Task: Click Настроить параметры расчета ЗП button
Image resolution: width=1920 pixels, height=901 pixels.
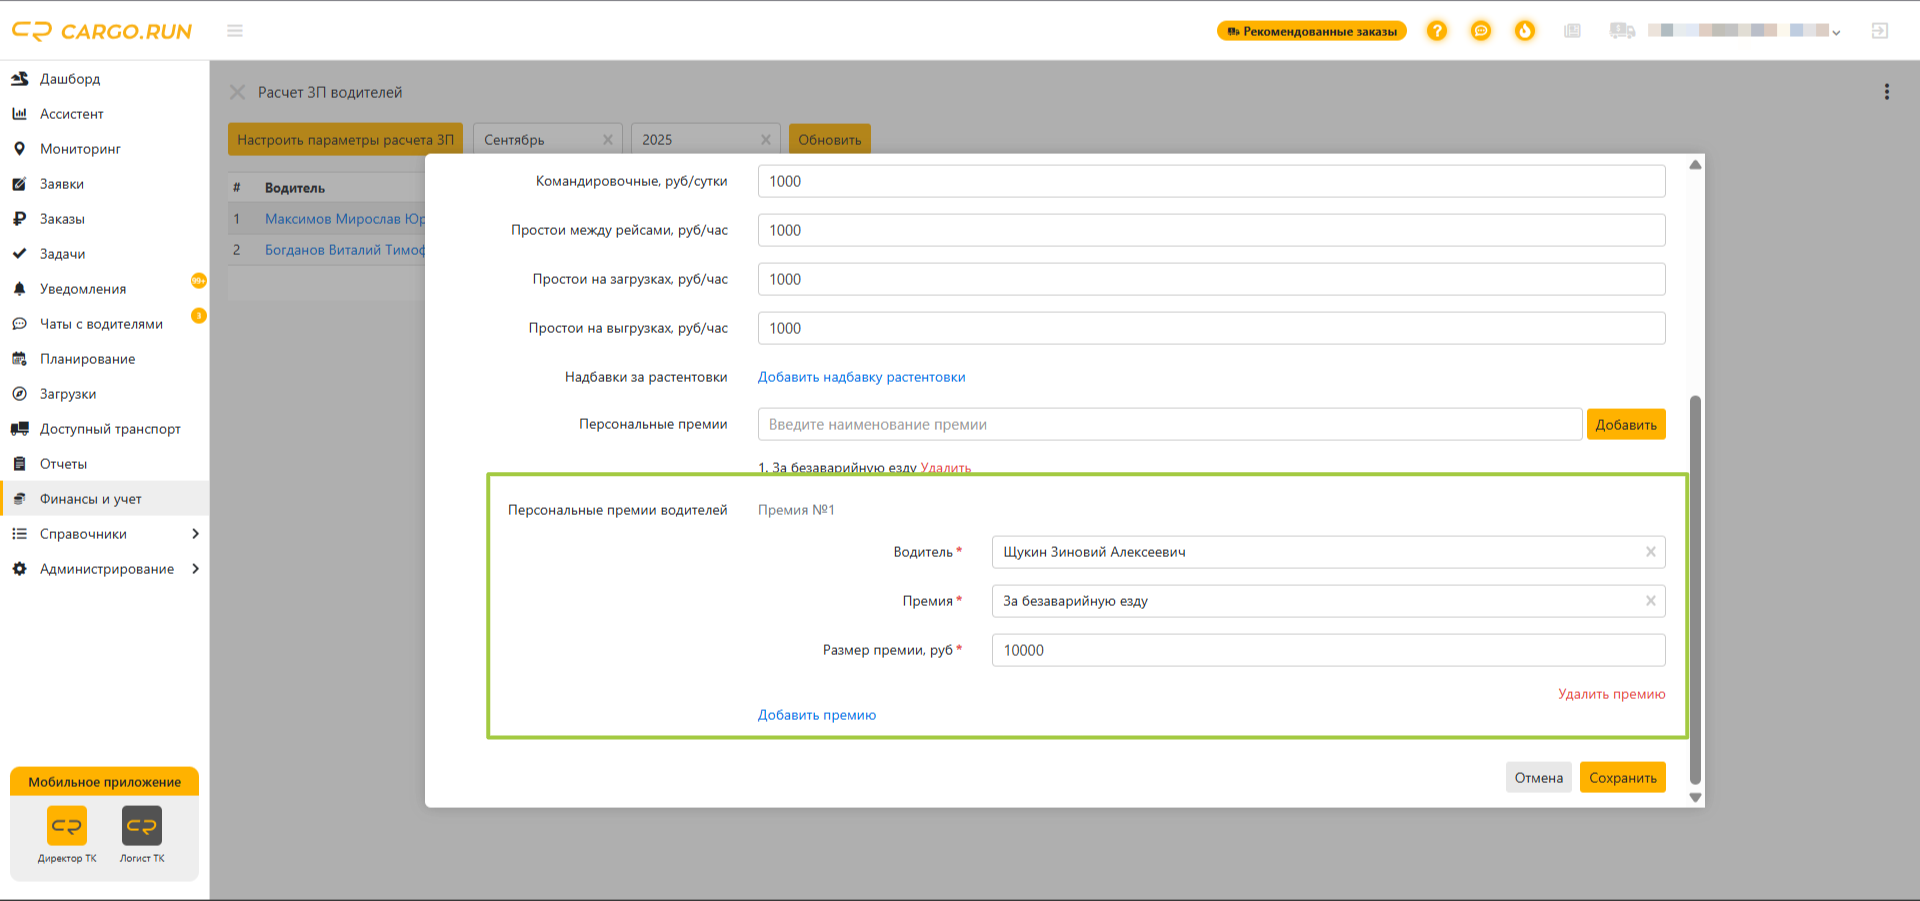Action: coord(345,139)
